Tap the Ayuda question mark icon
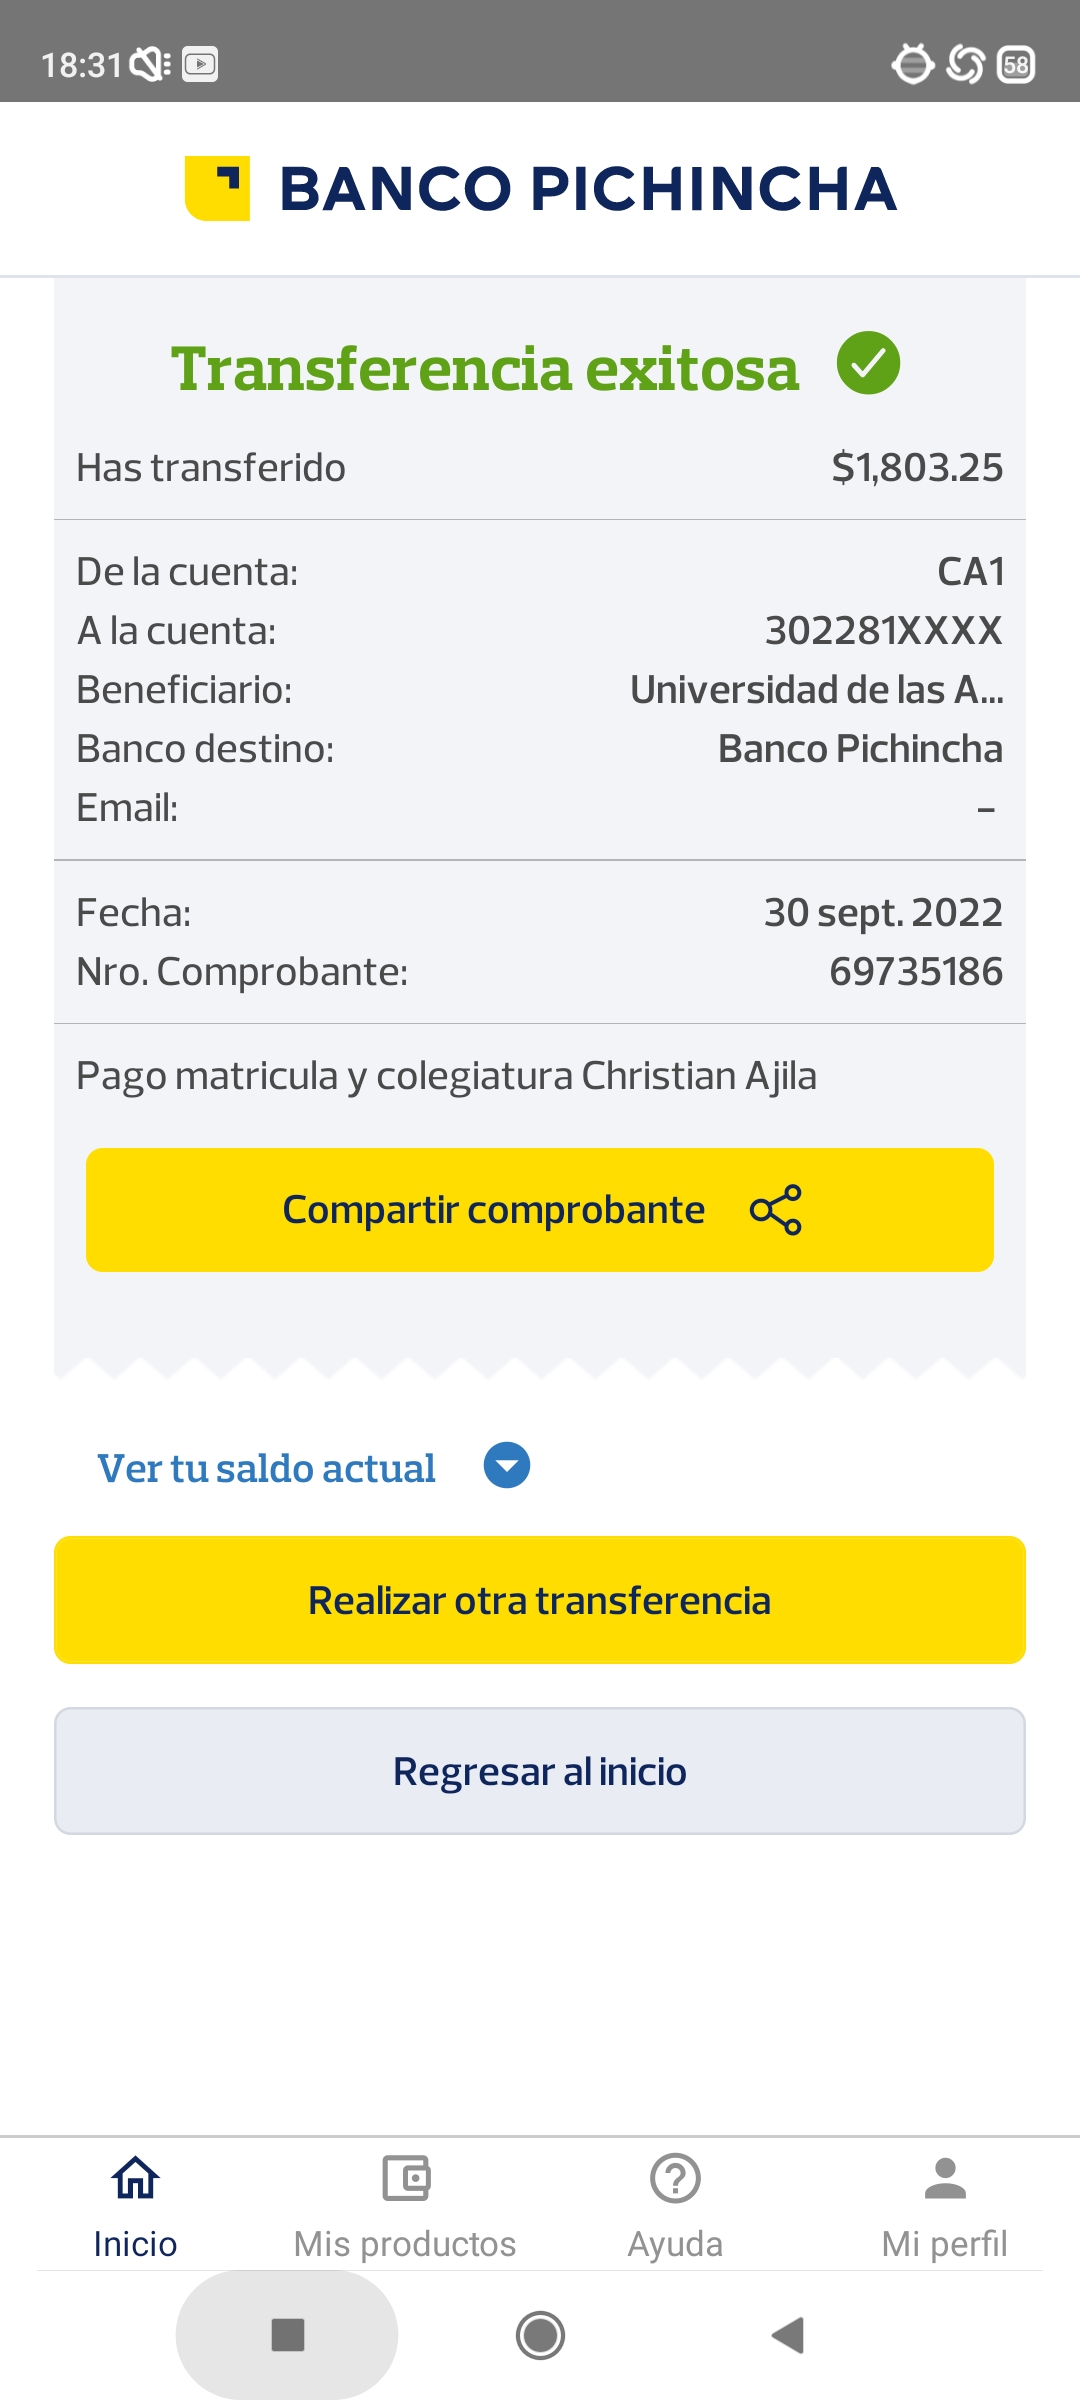Viewport: 1080px width, 2400px height. [x=675, y=2178]
